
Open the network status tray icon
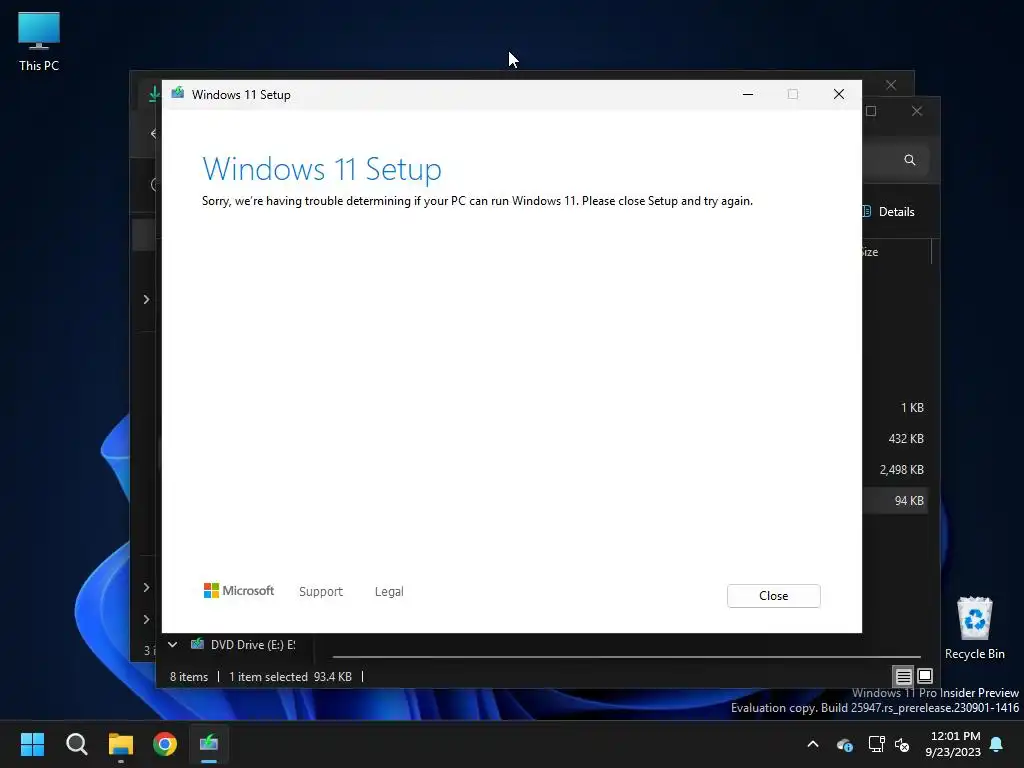coord(876,744)
